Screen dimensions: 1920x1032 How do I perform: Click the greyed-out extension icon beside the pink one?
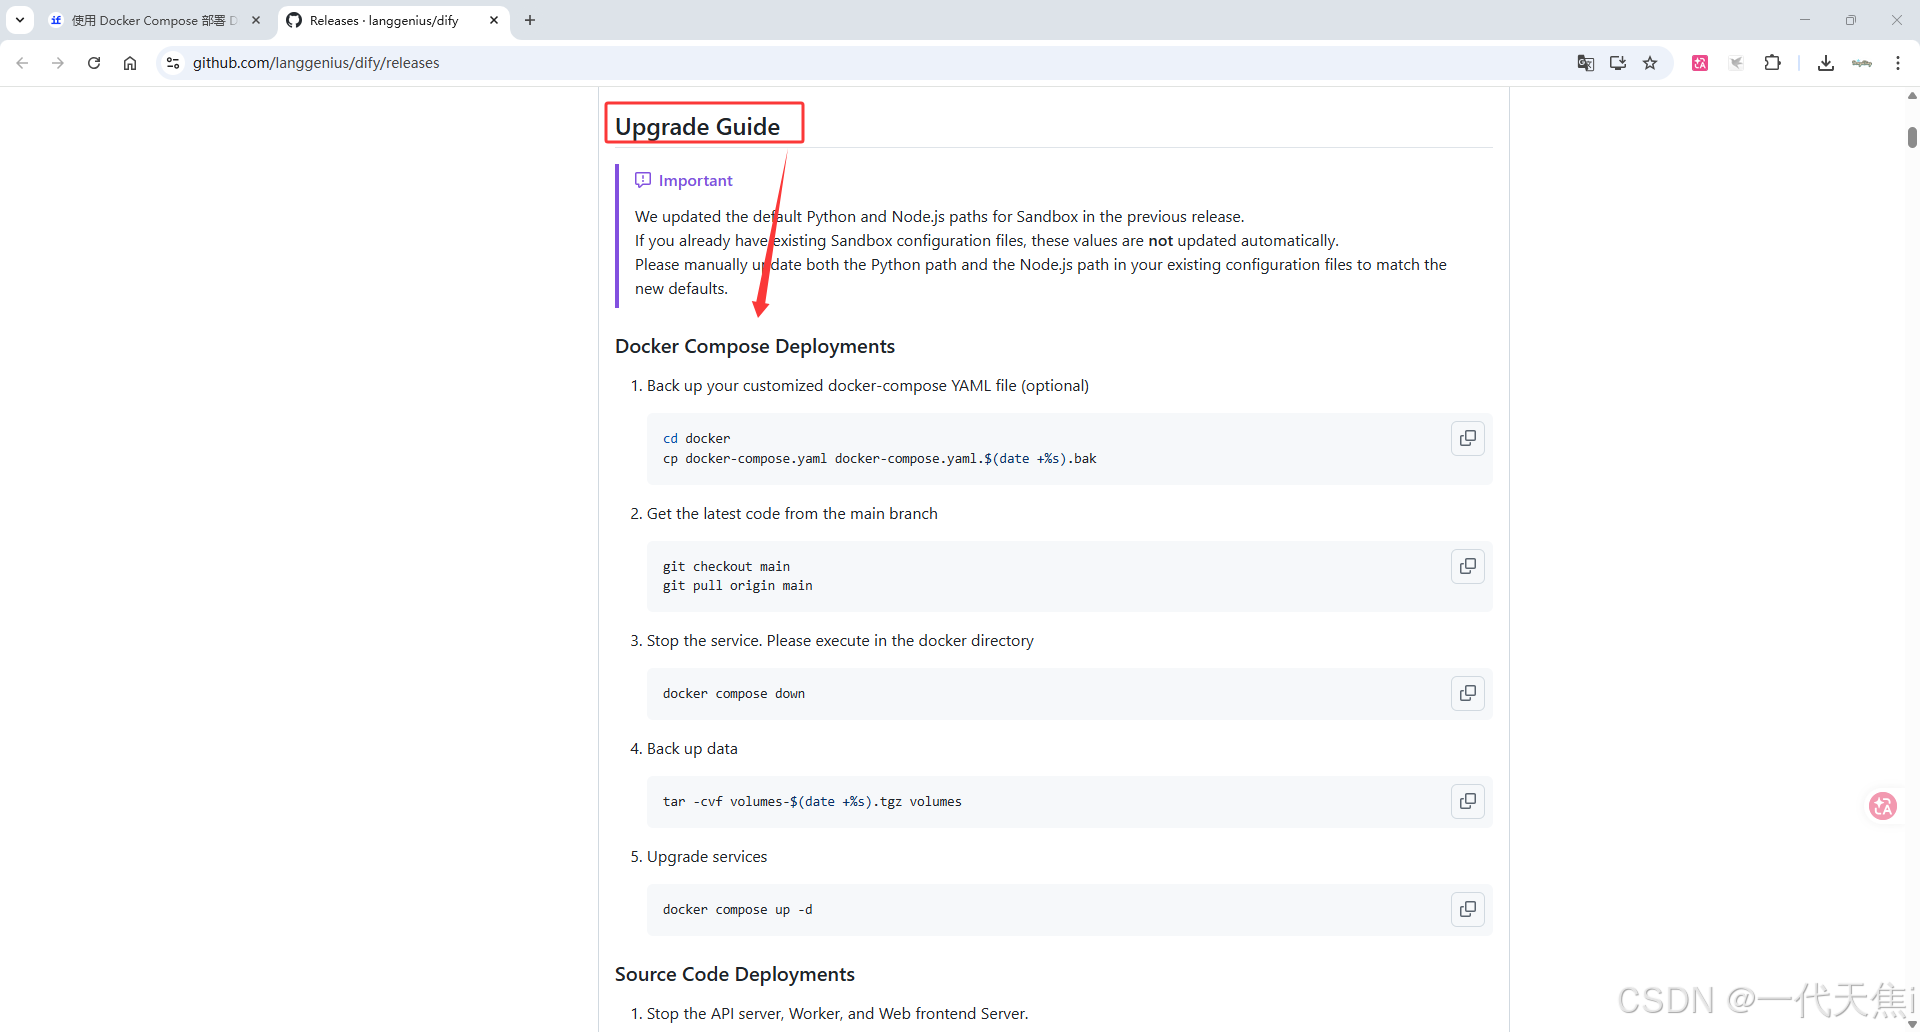(1736, 63)
